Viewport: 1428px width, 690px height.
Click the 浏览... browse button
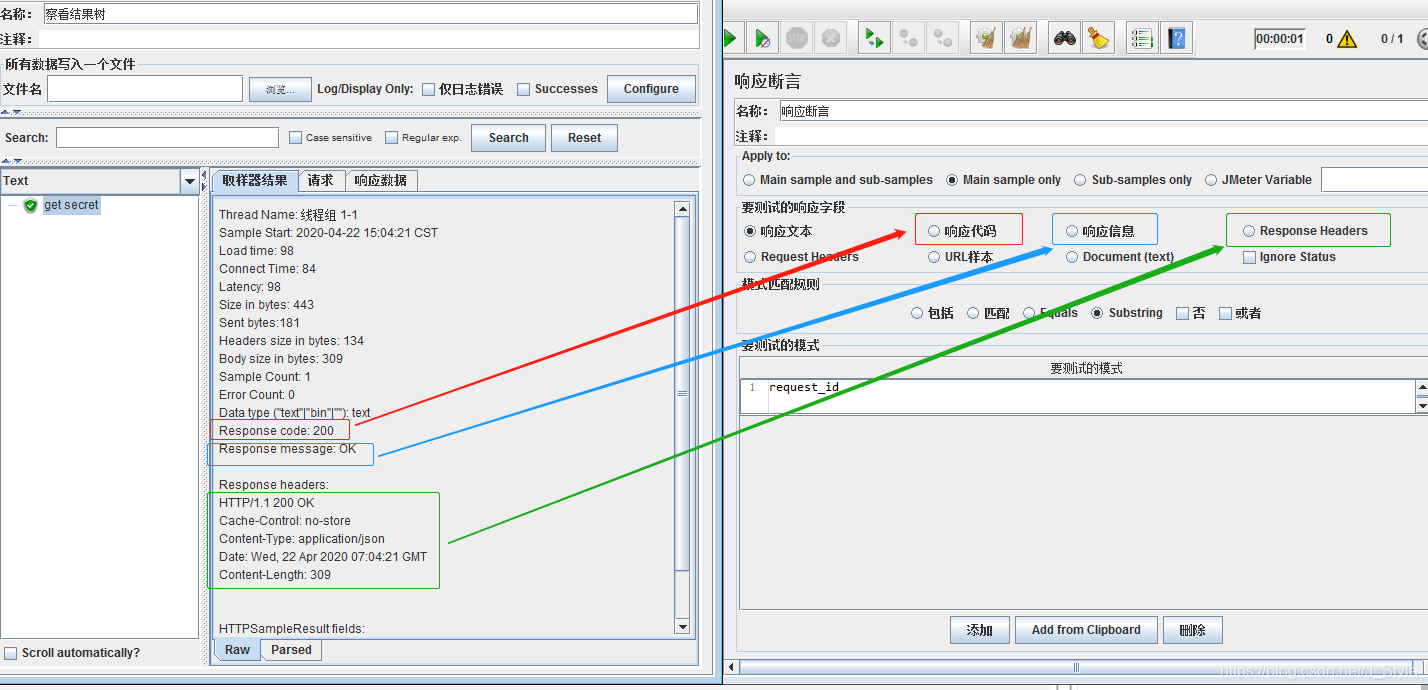click(x=280, y=90)
